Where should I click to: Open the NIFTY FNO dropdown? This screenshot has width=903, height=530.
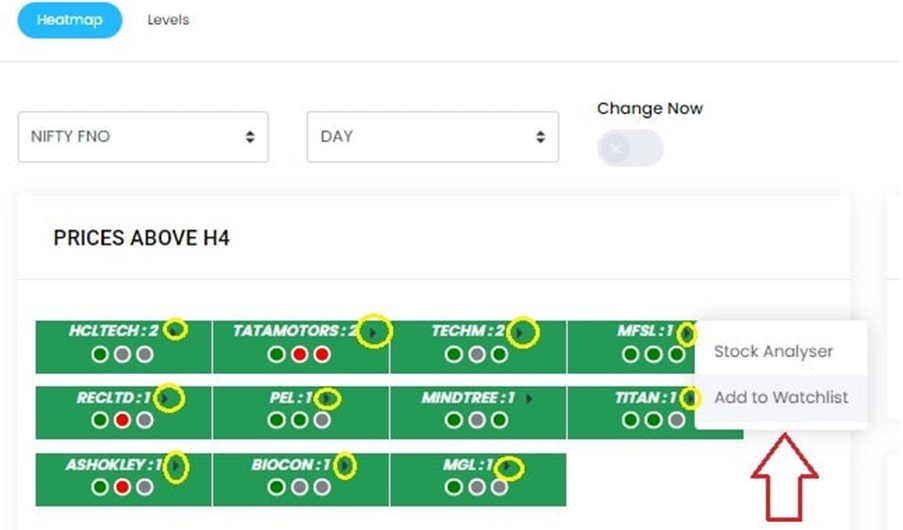pyautogui.click(x=143, y=137)
